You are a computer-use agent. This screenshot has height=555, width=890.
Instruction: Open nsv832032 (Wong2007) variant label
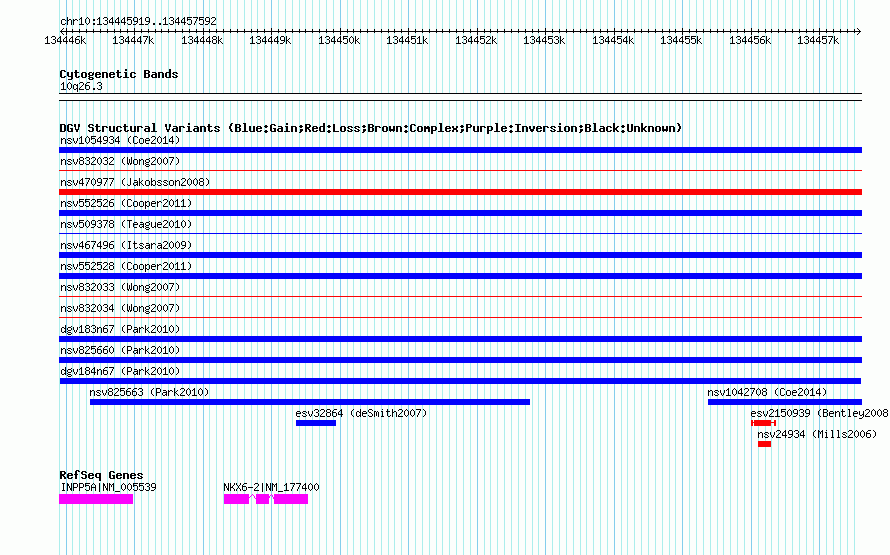[x=120, y=161]
